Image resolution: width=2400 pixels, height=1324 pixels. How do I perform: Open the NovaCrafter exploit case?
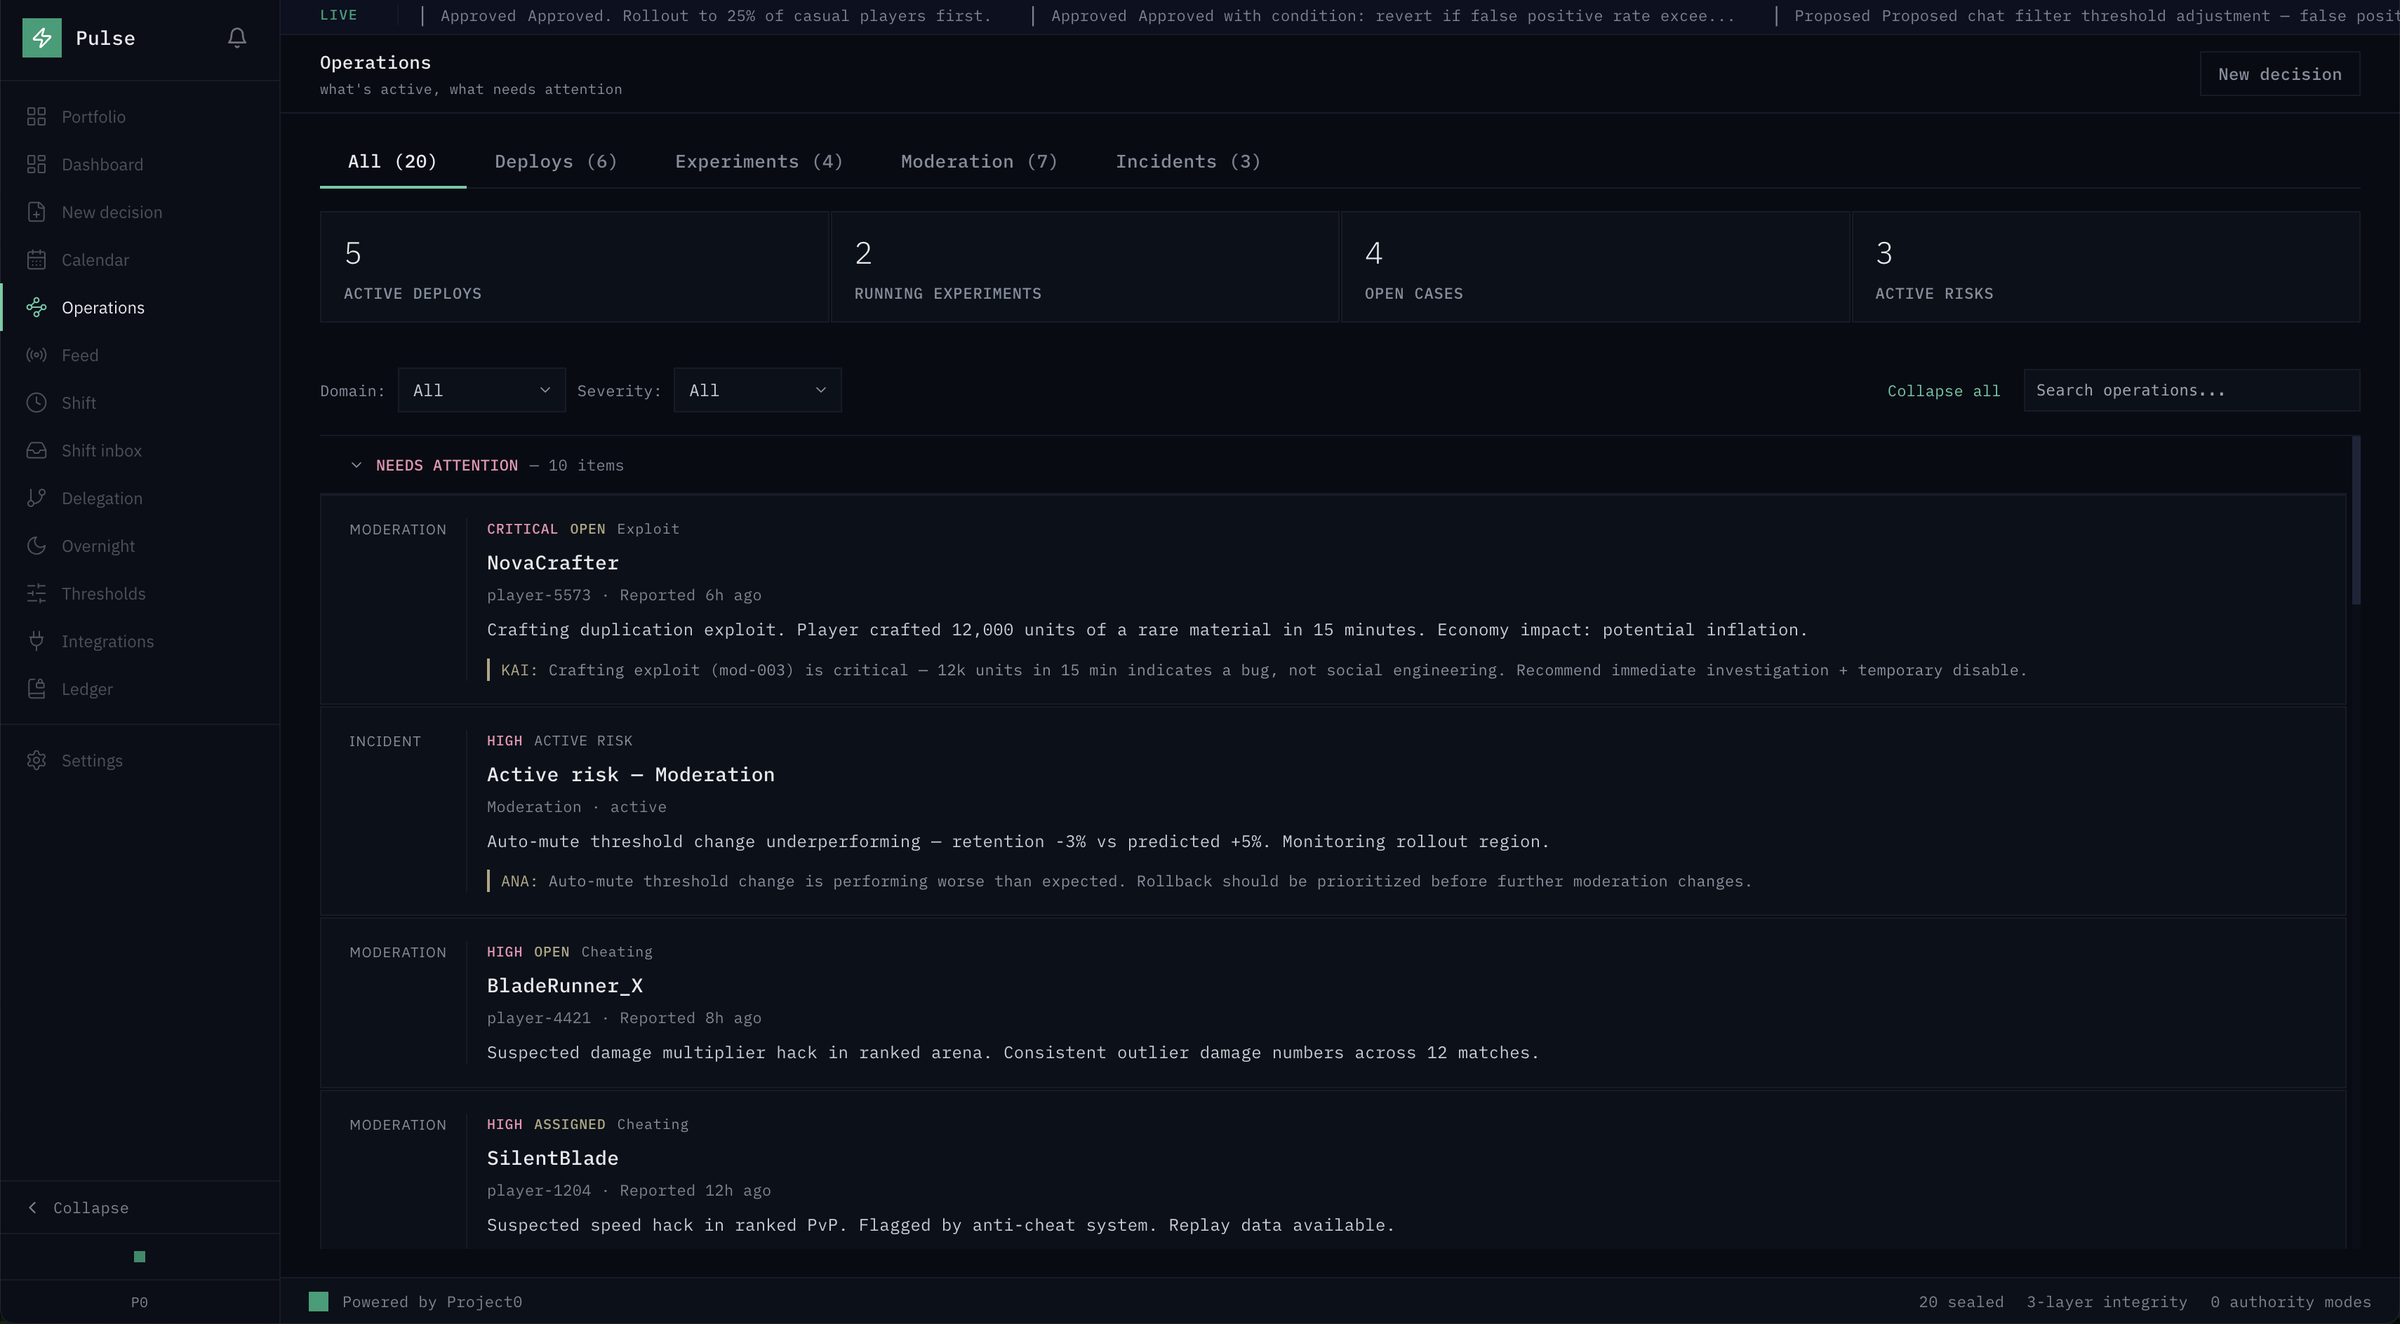1333,599
